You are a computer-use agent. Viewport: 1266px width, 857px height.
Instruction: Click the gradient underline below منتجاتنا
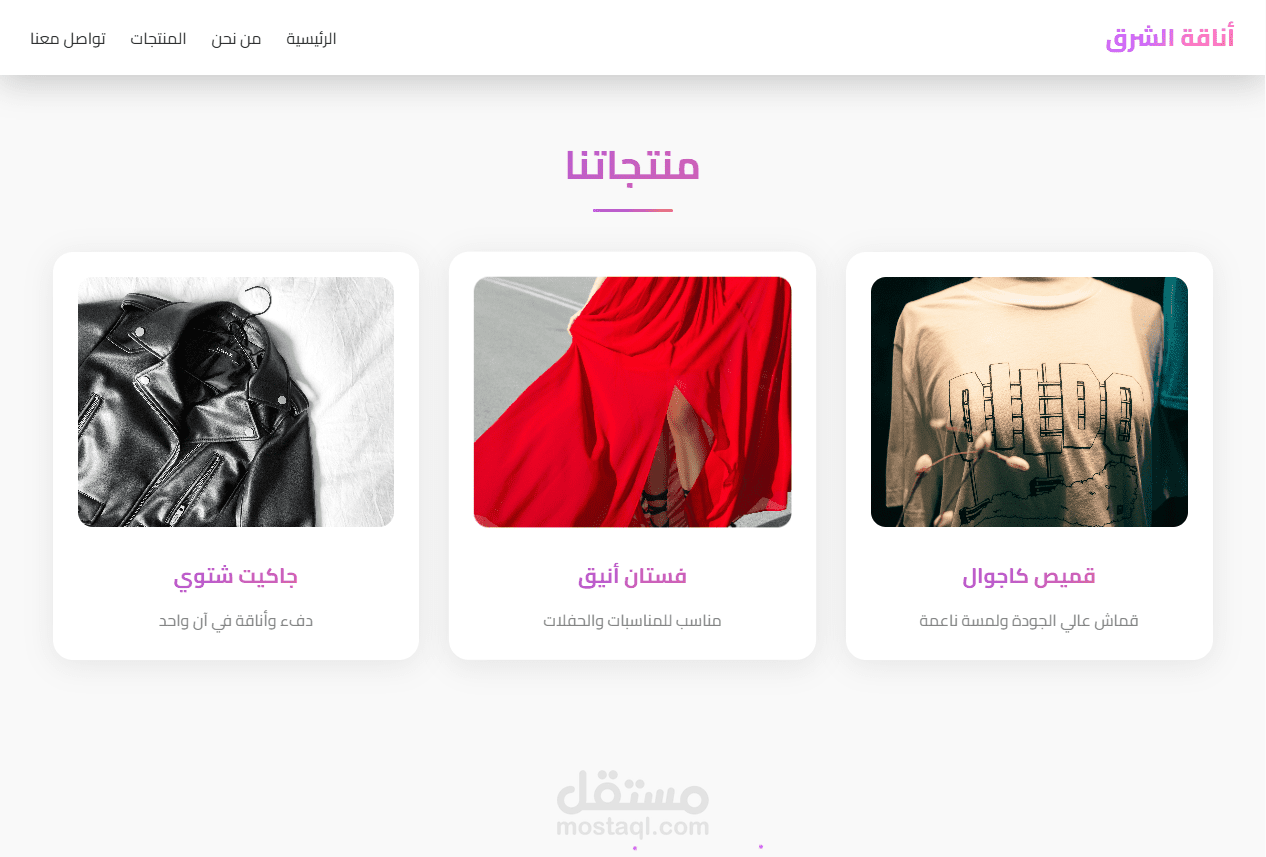pos(632,210)
